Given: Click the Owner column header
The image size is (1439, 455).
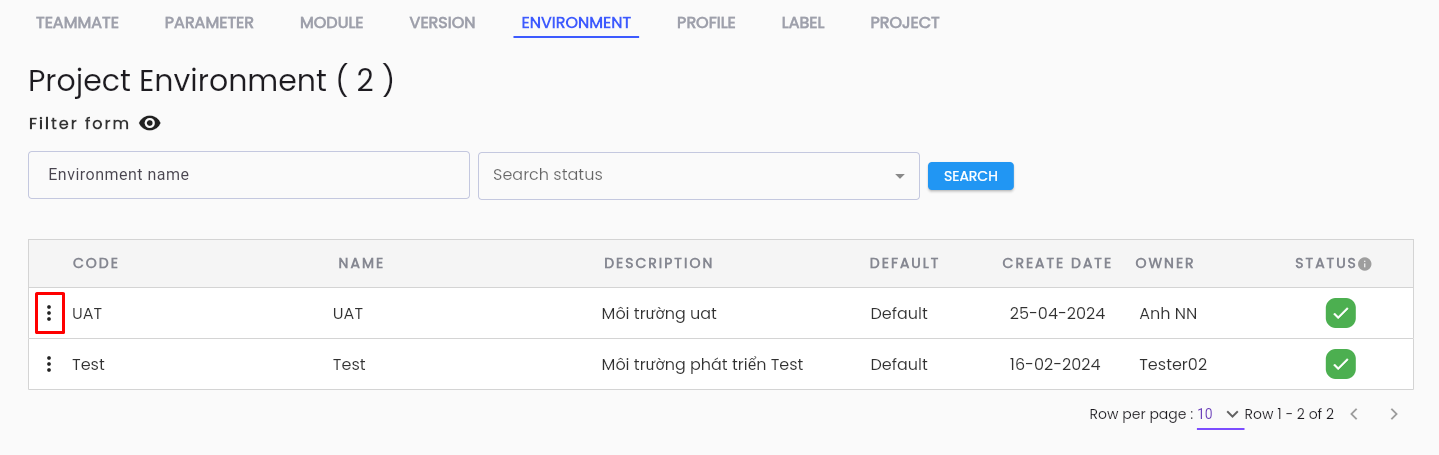Looking at the screenshot, I should point(1165,264).
